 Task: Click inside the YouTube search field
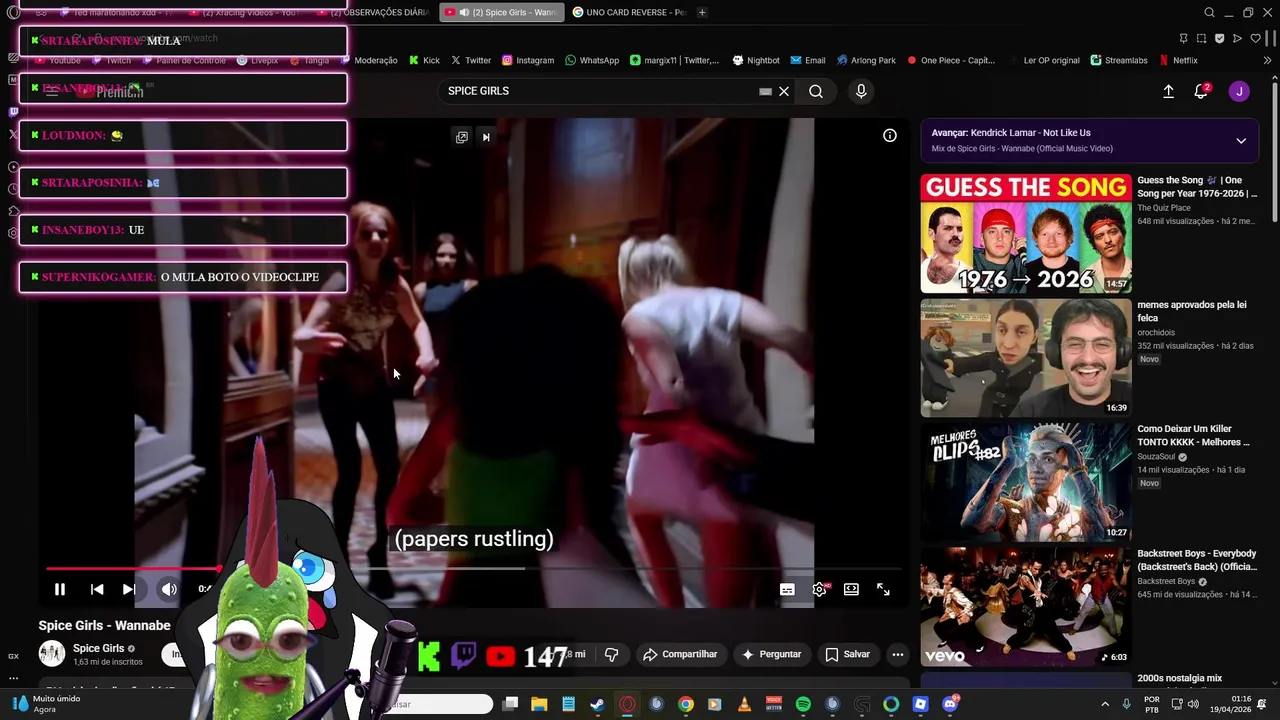(x=600, y=91)
